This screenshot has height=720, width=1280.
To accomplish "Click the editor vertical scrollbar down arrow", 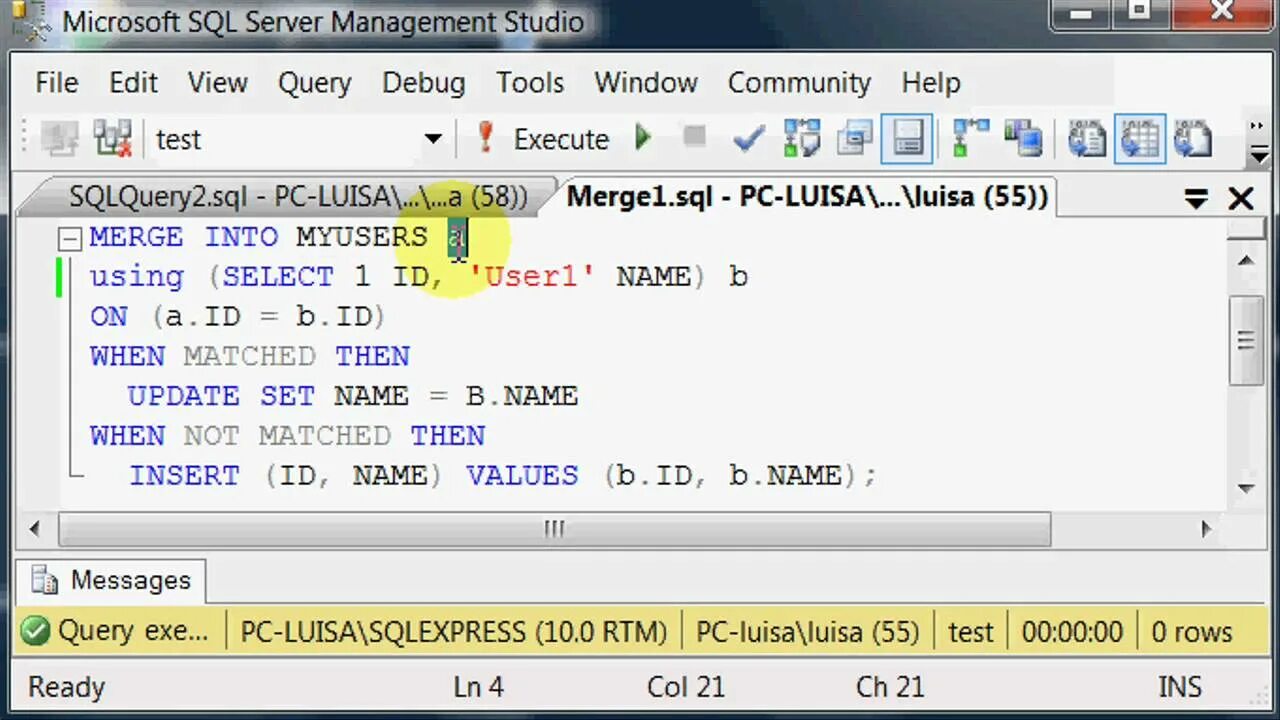I will click(x=1245, y=488).
